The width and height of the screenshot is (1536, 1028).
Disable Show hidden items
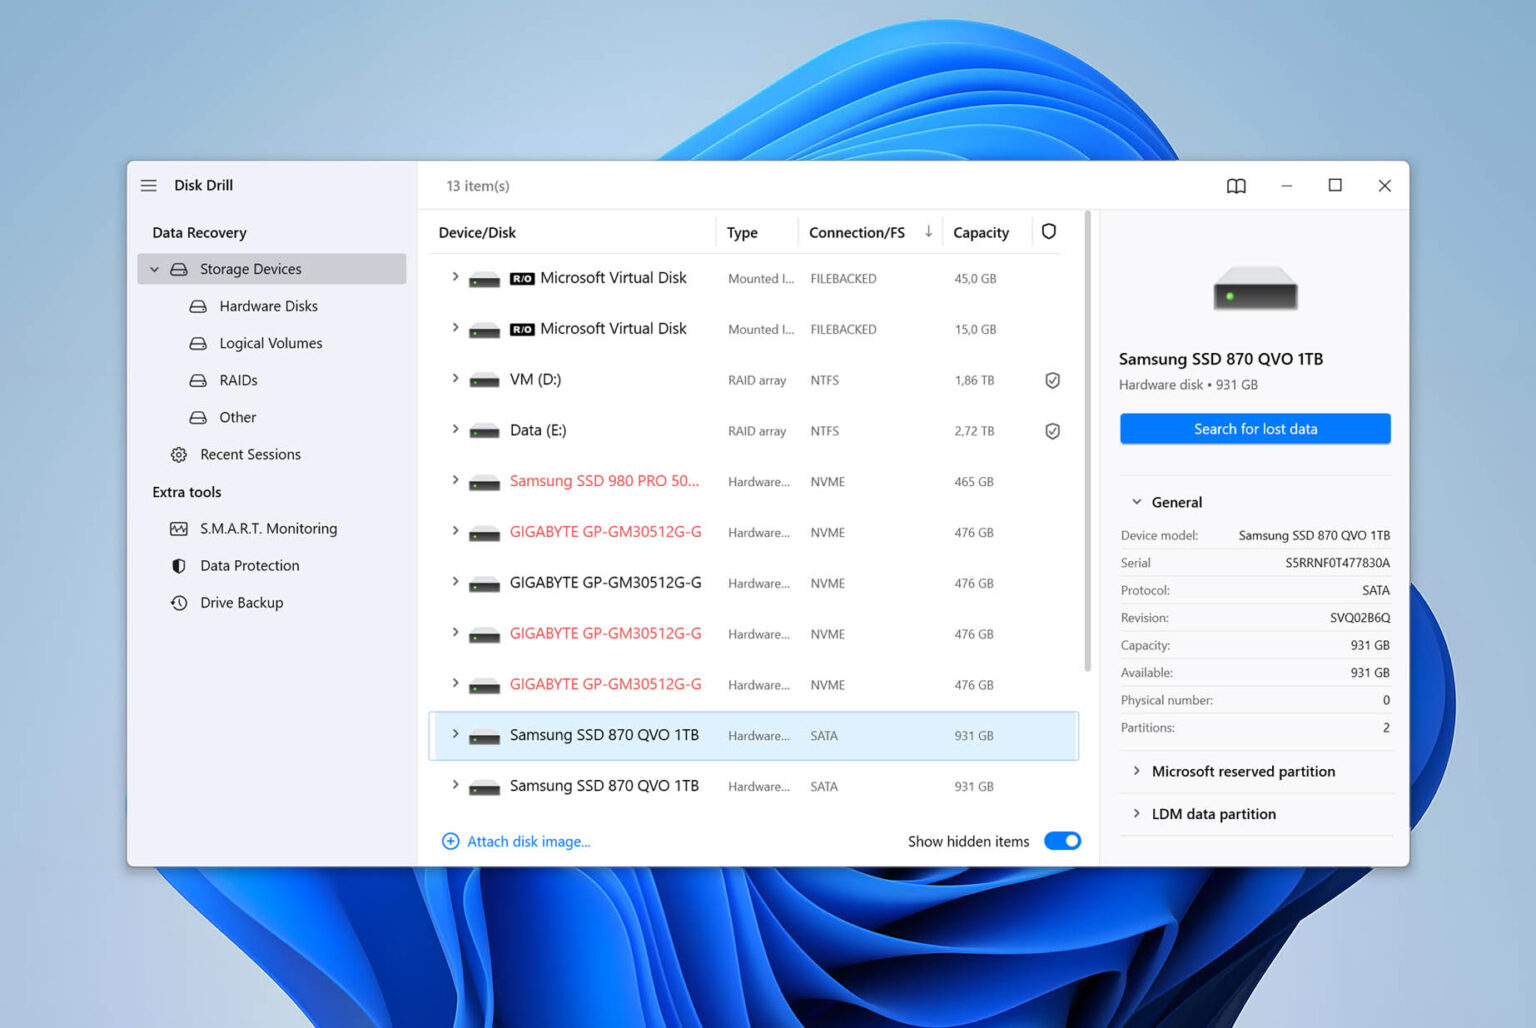coord(1062,841)
